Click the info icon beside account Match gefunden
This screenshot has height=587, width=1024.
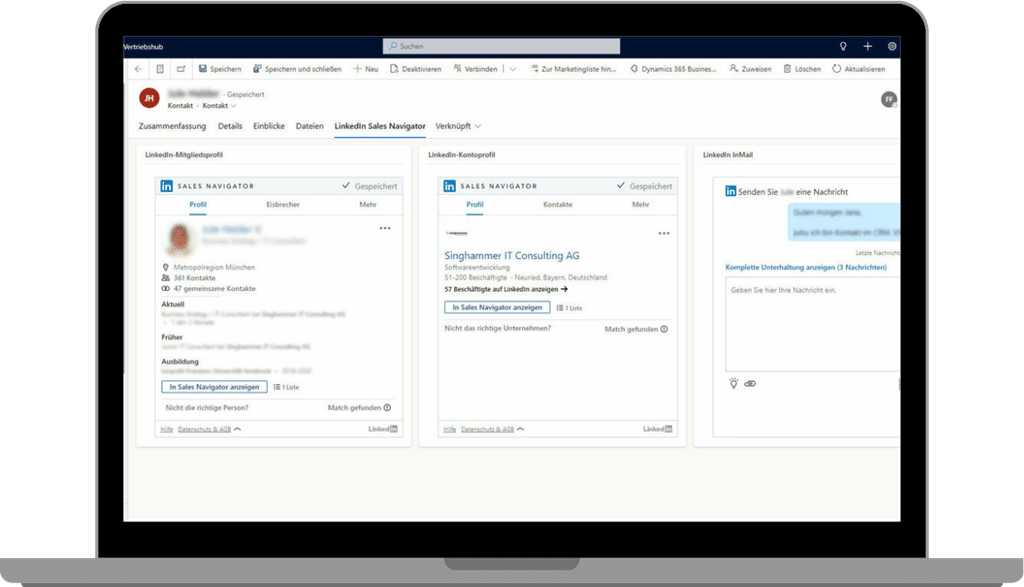pyautogui.click(x=664, y=329)
